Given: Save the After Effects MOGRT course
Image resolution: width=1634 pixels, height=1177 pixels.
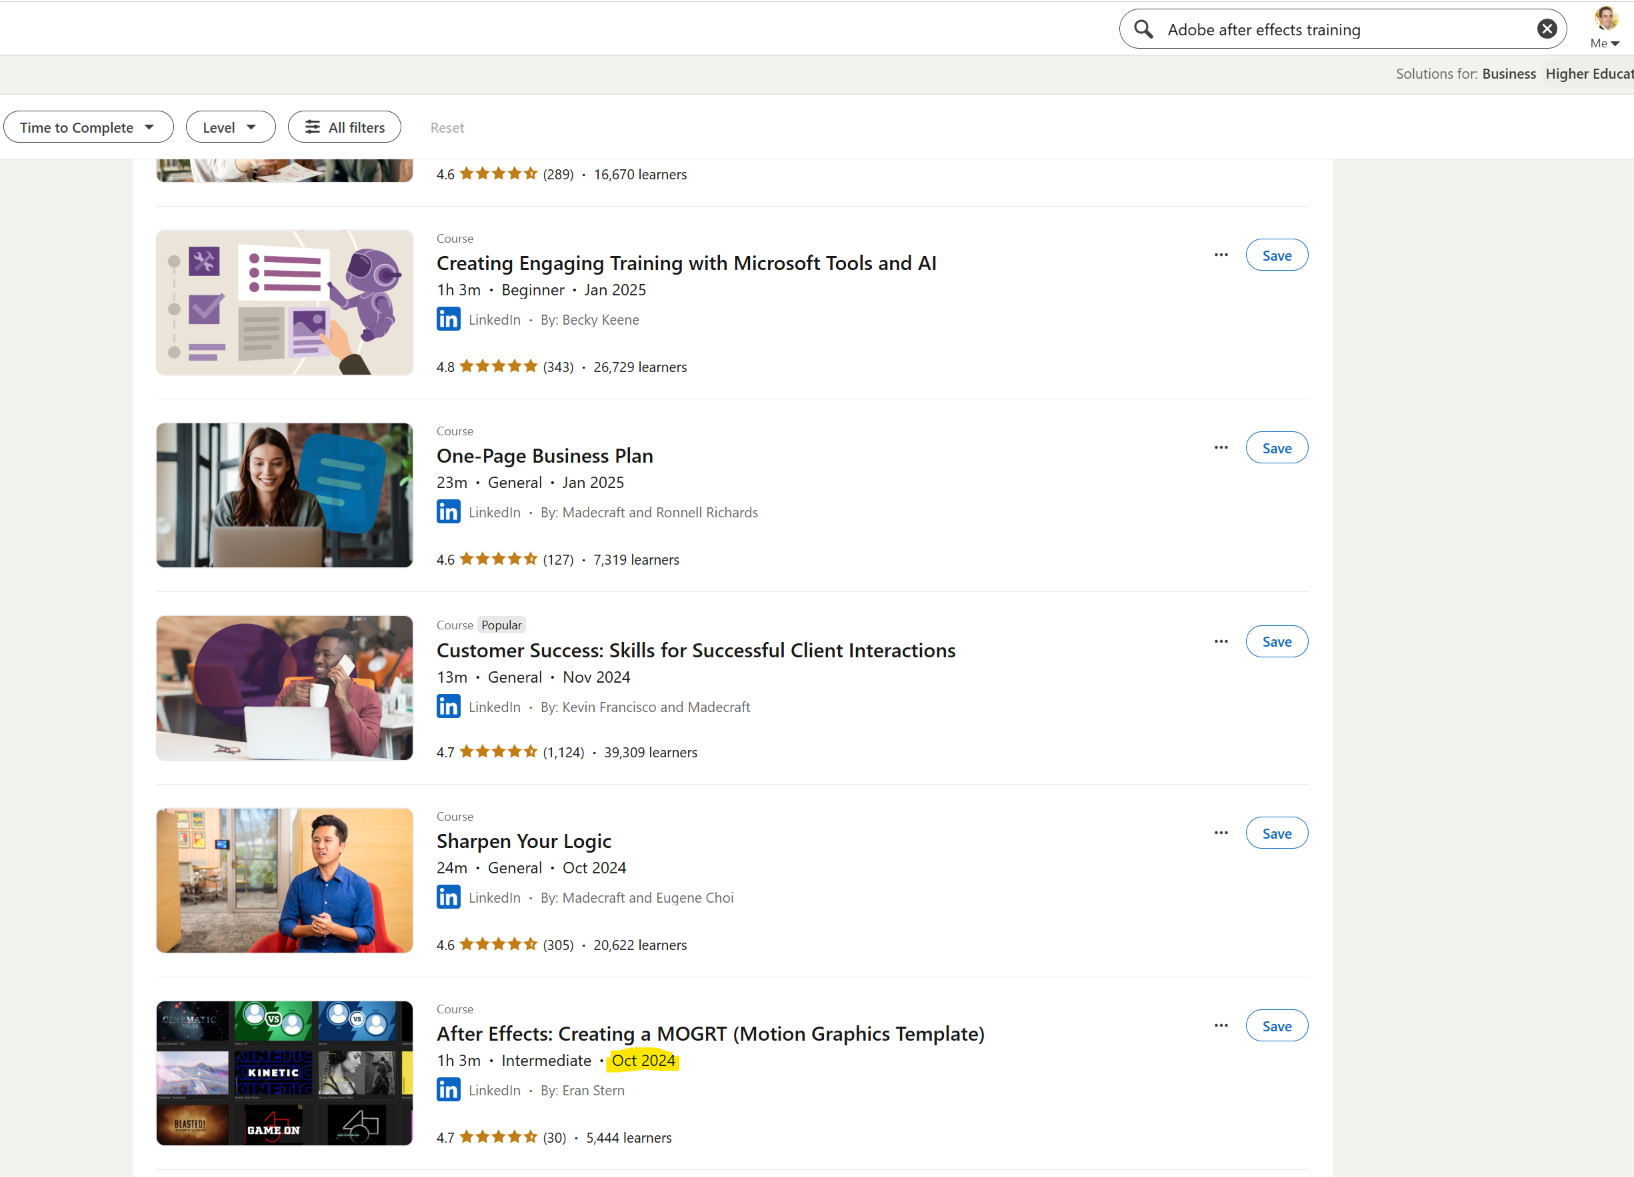Looking at the screenshot, I should 1277,1026.
